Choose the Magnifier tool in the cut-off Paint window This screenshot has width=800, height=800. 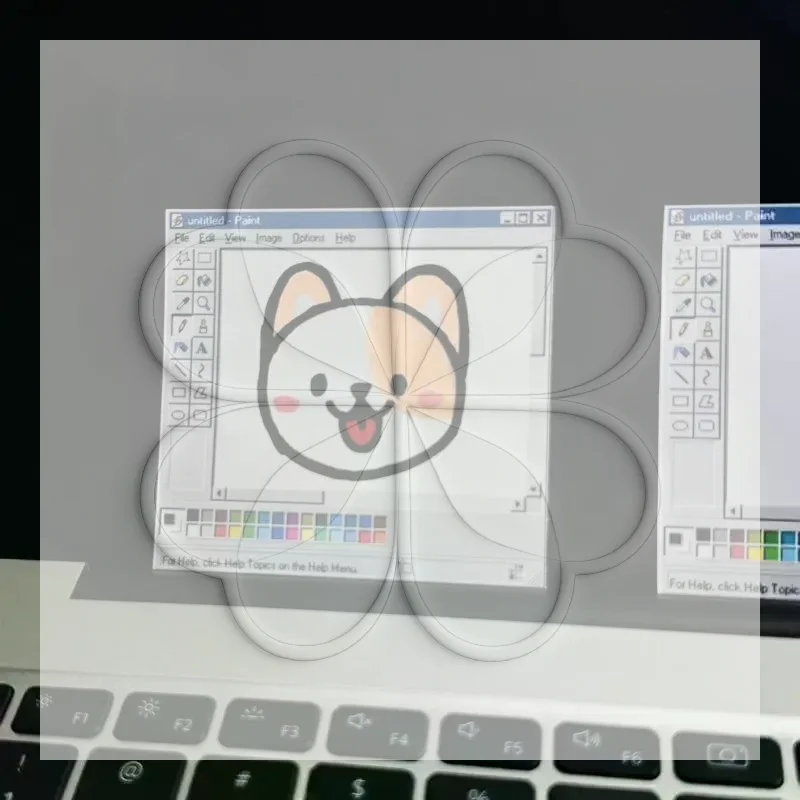(x=708, y=305)
